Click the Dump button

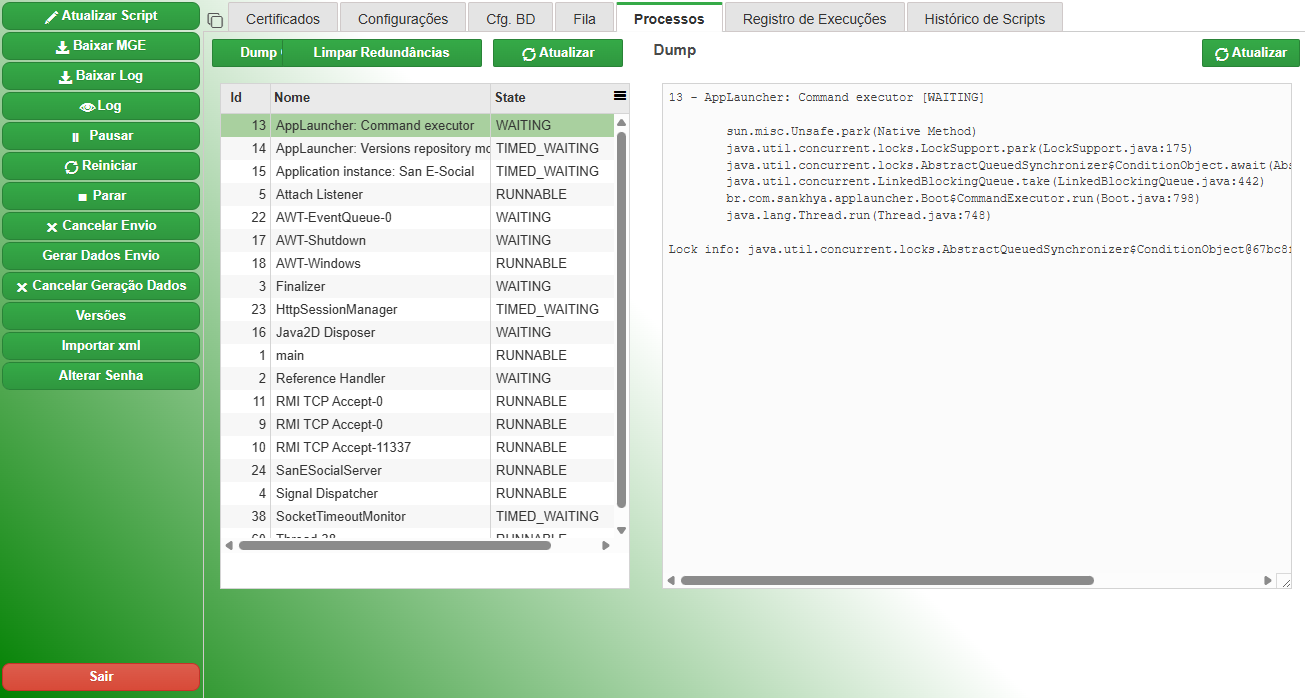(248, 53)
